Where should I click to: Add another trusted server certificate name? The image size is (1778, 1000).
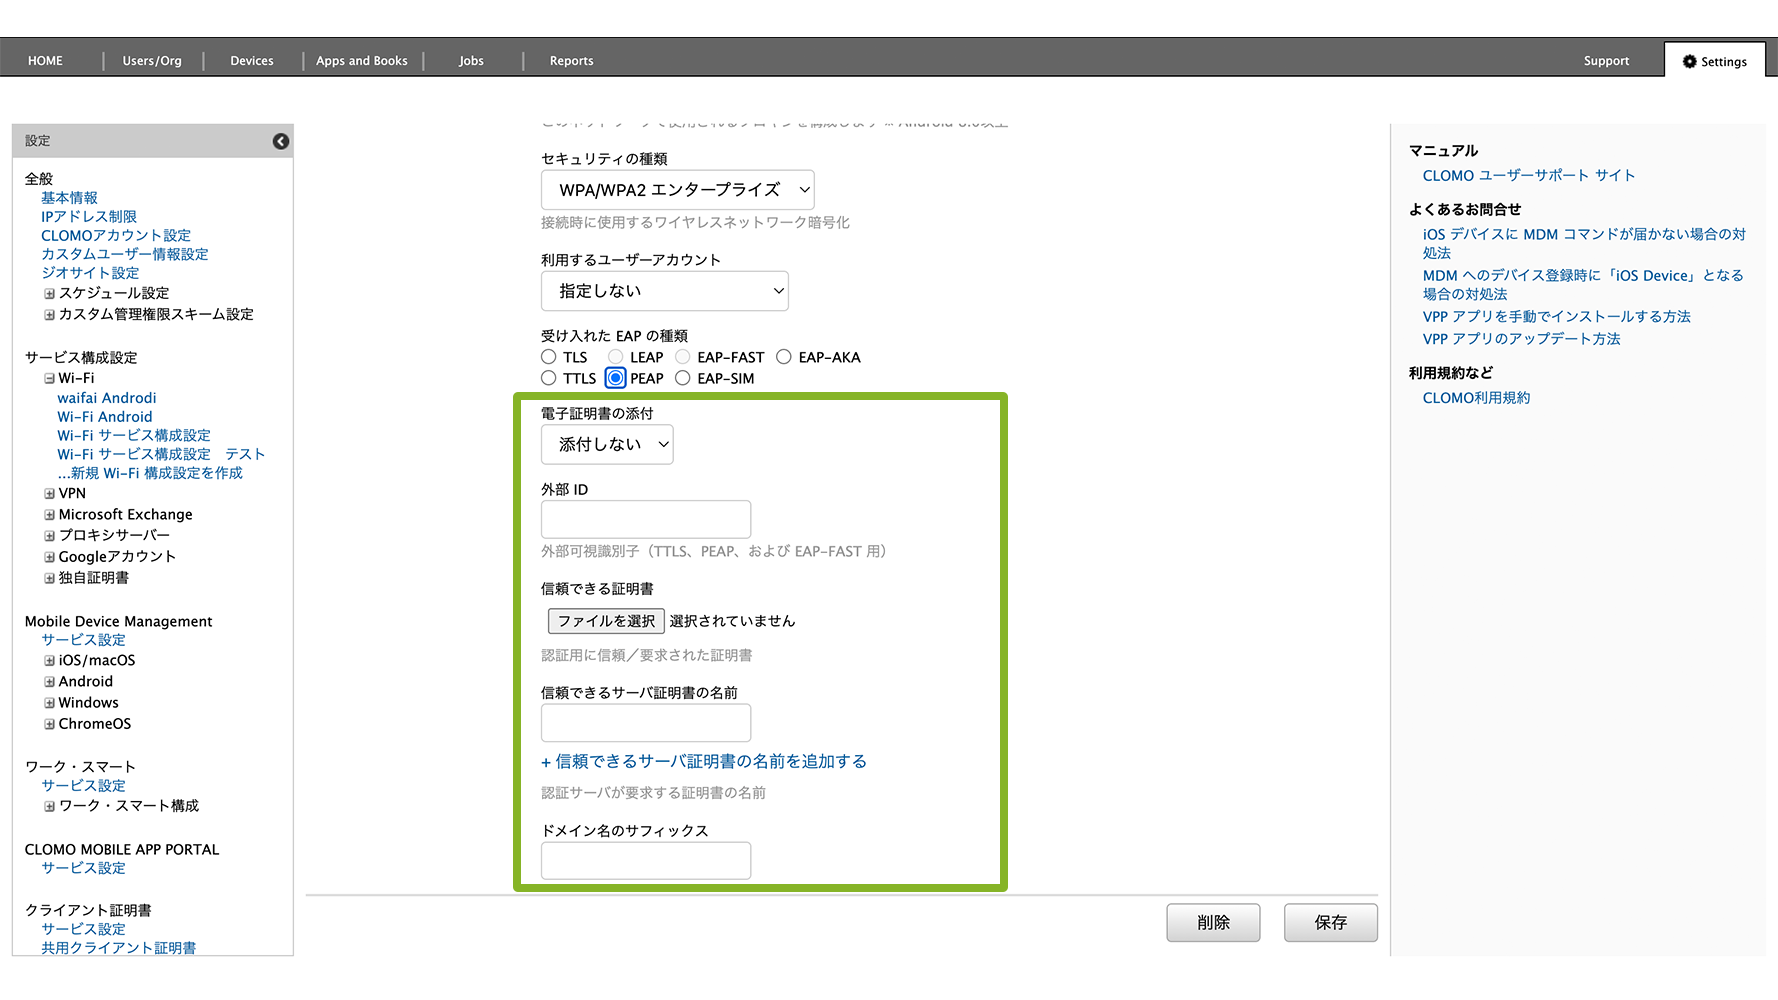[x=704, y=762]
